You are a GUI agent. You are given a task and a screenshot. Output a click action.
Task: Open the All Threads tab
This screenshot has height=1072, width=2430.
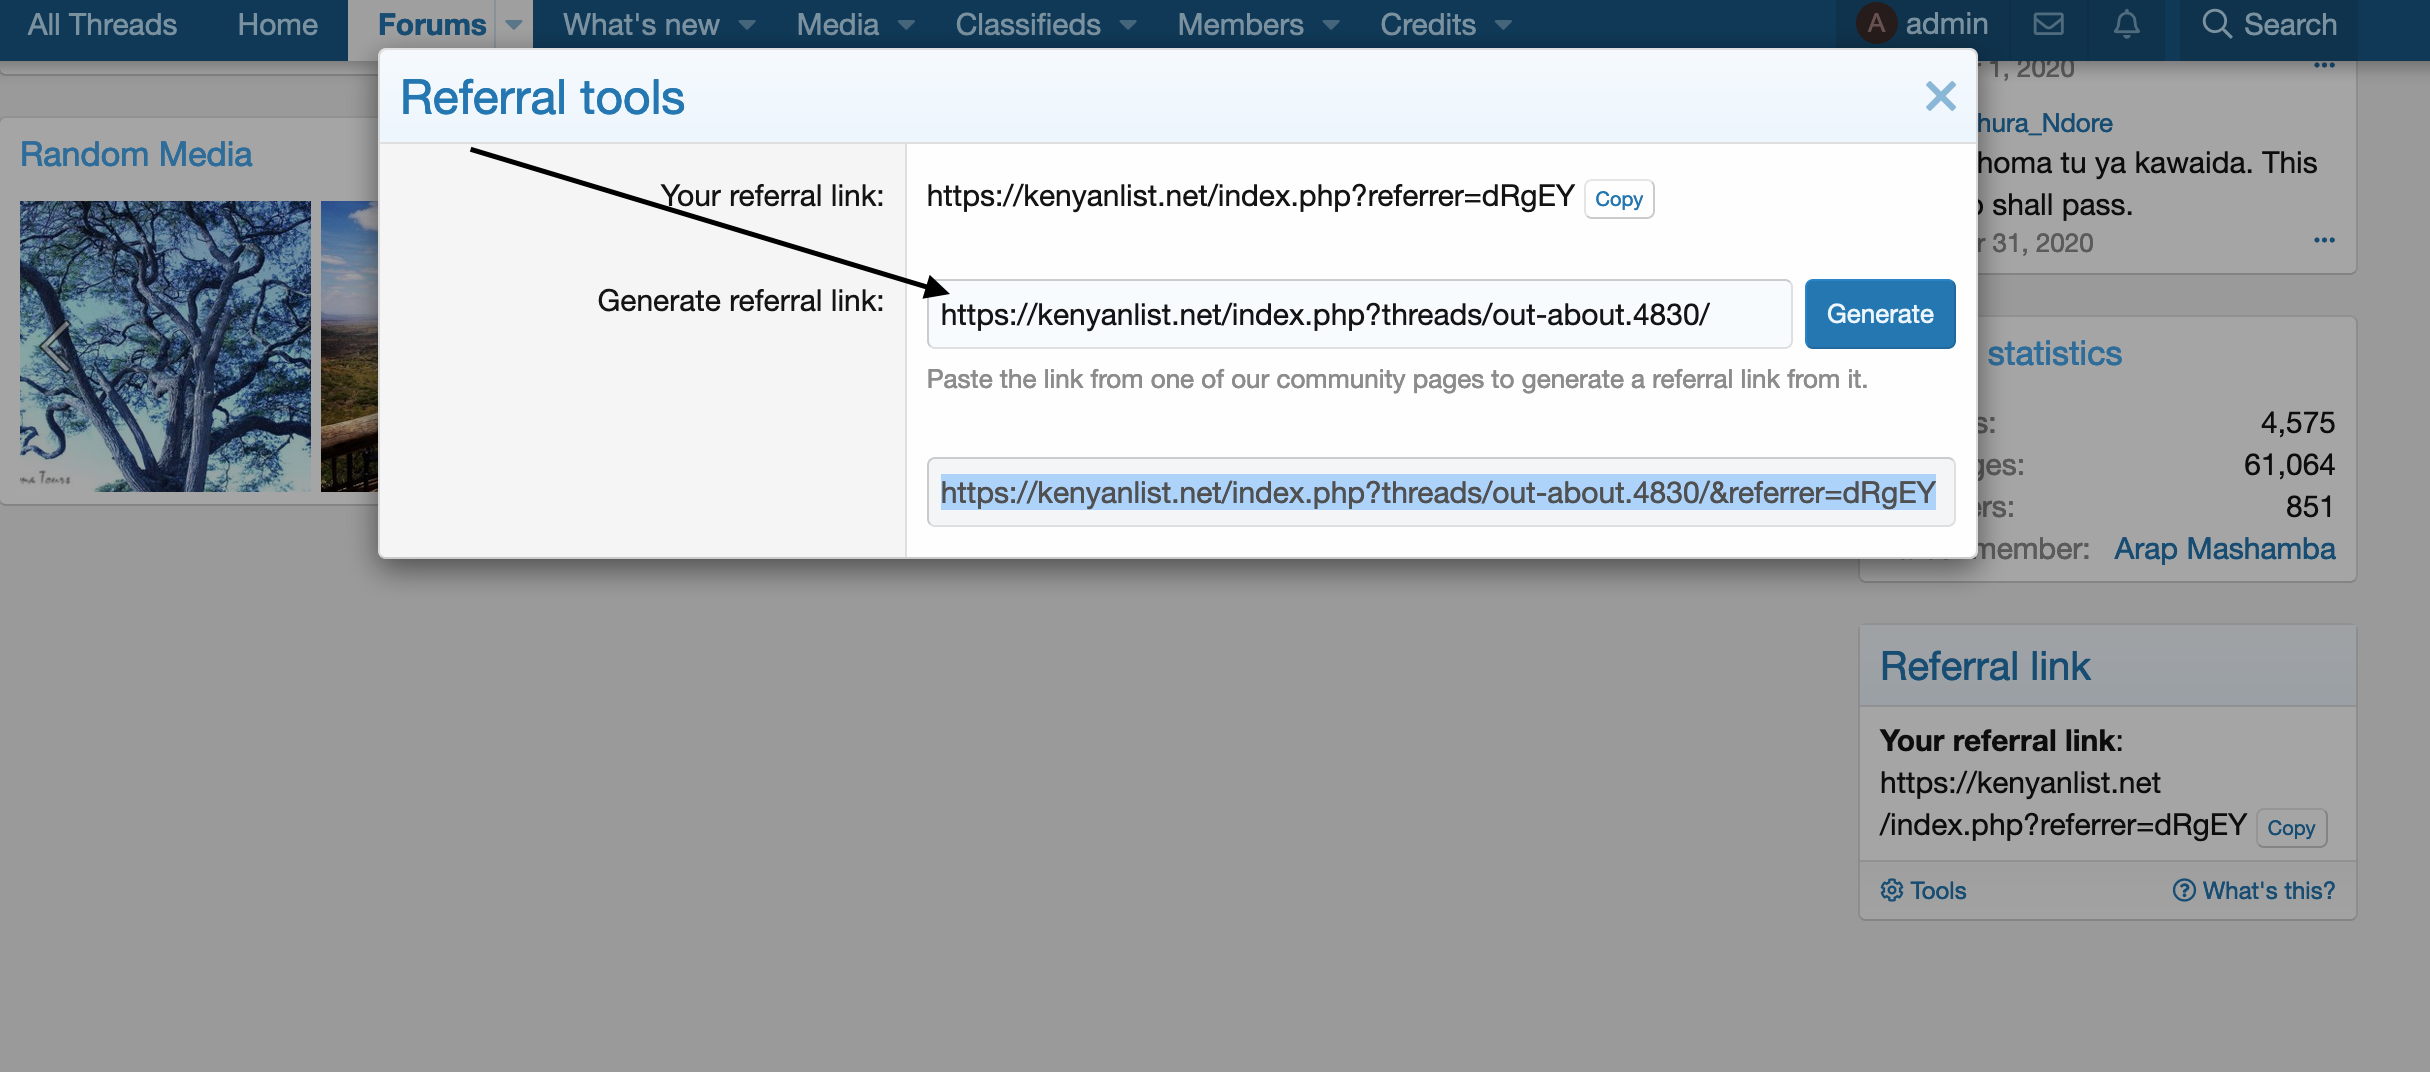tap(102, 25)
